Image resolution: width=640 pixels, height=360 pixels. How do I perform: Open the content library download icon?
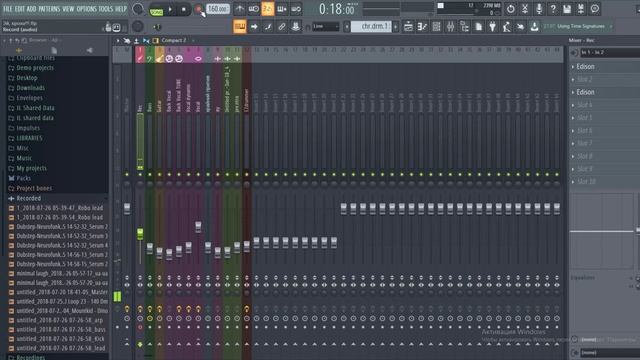coord(534,27)
